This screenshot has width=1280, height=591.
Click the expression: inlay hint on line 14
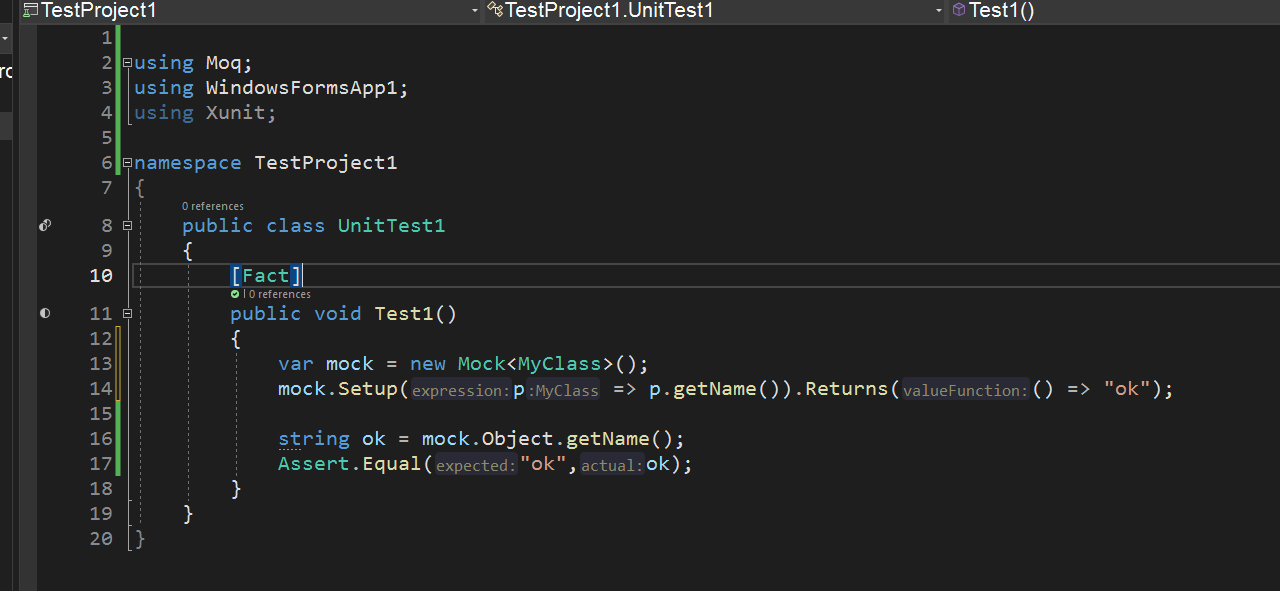tap(460, 390)
